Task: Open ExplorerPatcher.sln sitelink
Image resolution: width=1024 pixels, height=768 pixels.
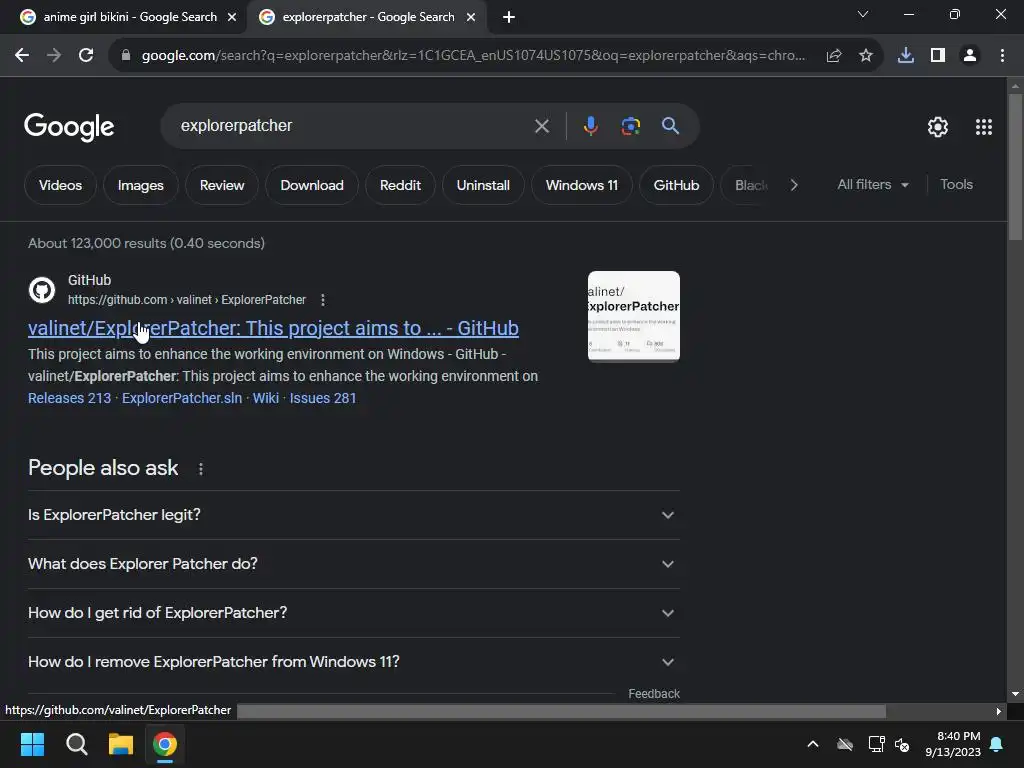Action: click(182, 398)
